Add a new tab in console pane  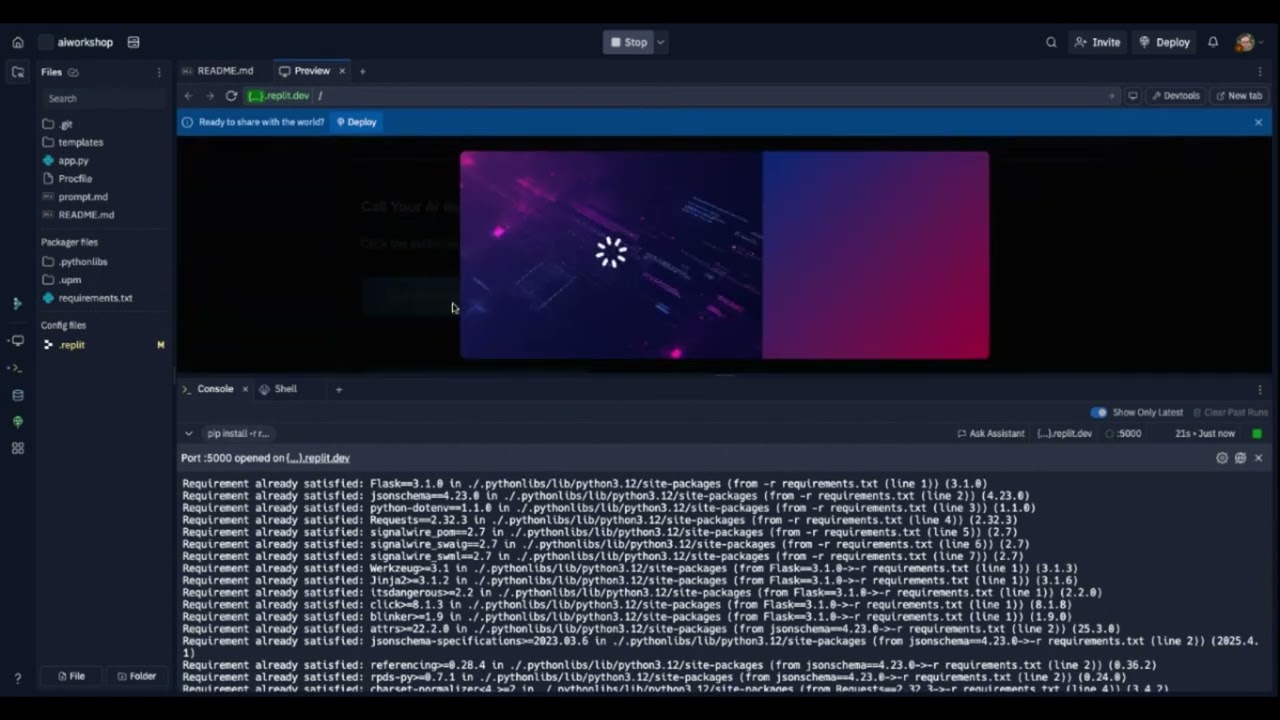point(338,389)
